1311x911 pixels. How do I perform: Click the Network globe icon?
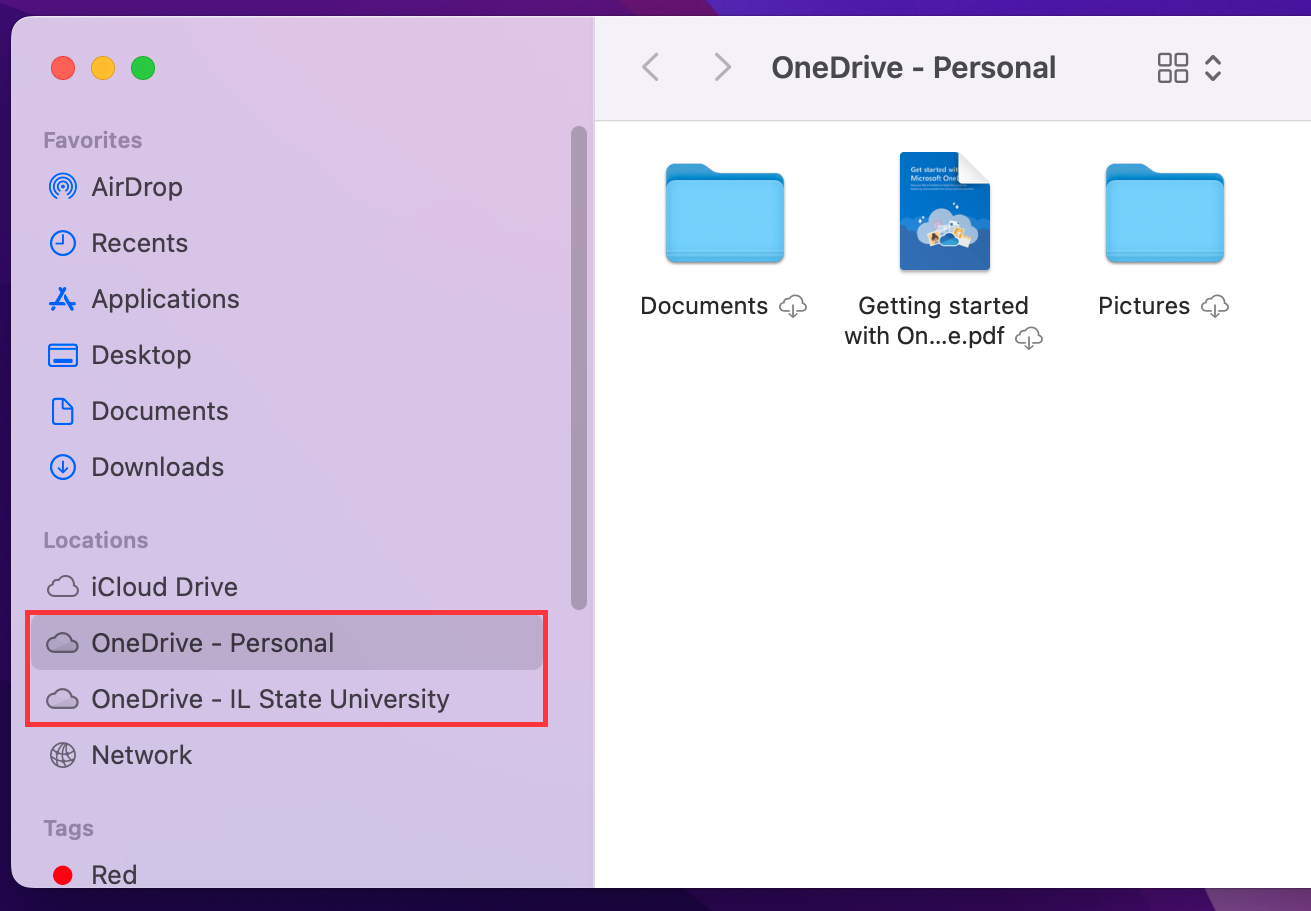[62, 755]
